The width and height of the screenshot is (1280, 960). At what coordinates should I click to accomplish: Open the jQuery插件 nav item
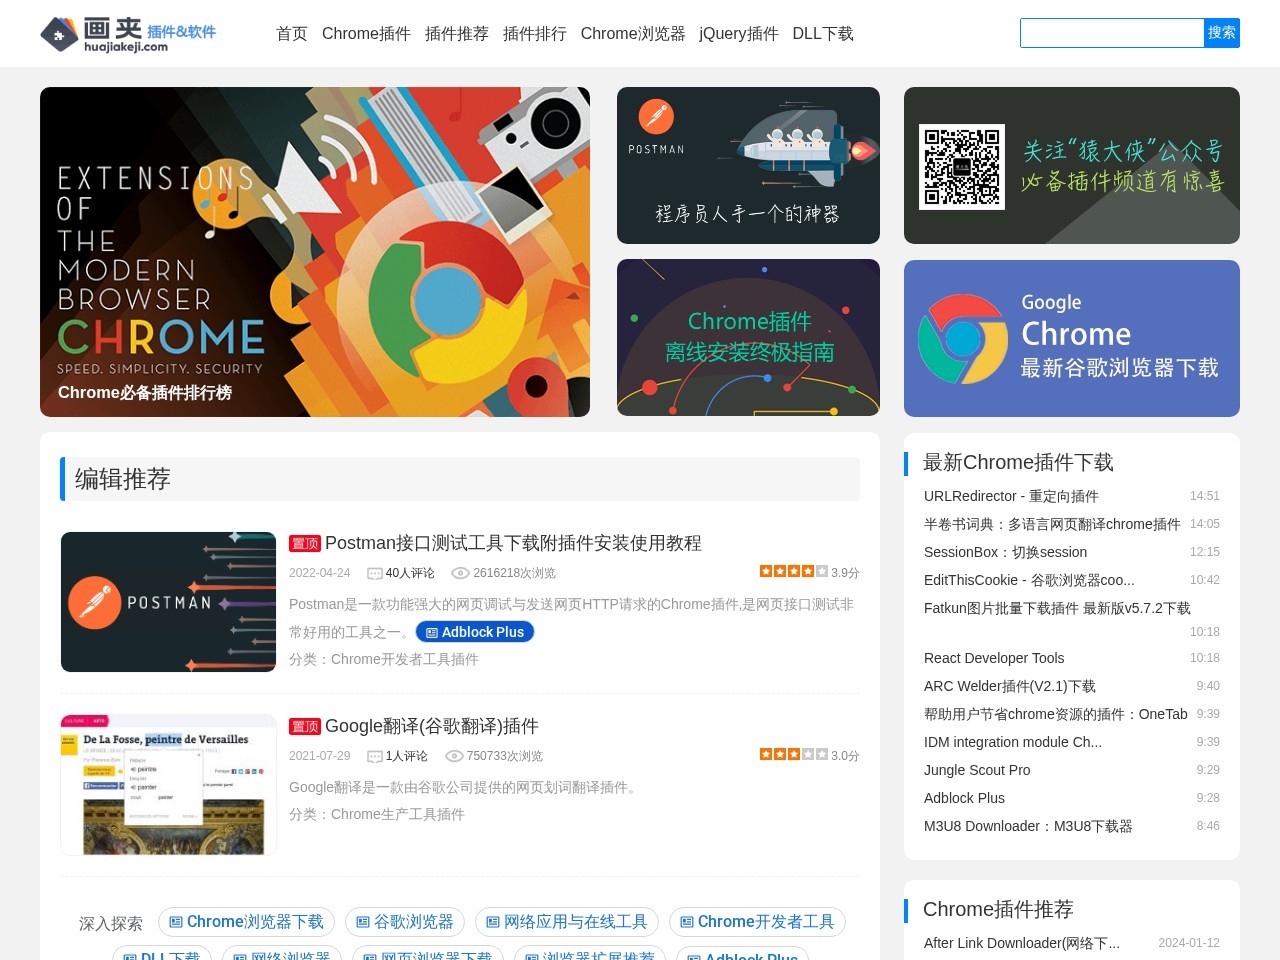(739, 34)
